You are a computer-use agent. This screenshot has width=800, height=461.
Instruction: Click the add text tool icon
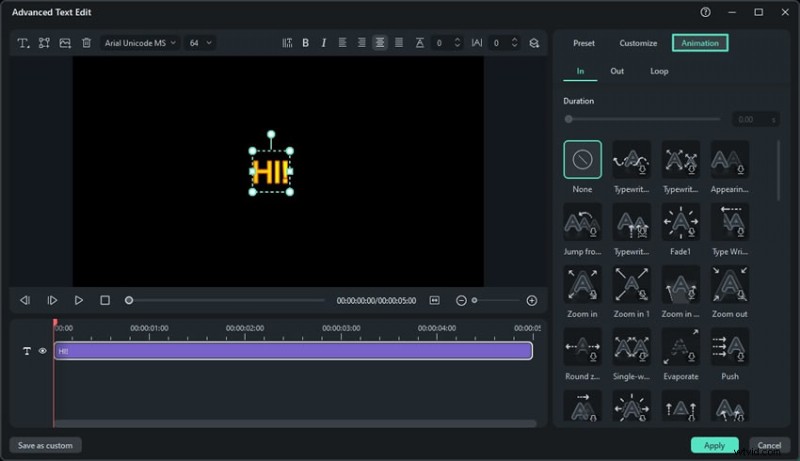(22, 43)
